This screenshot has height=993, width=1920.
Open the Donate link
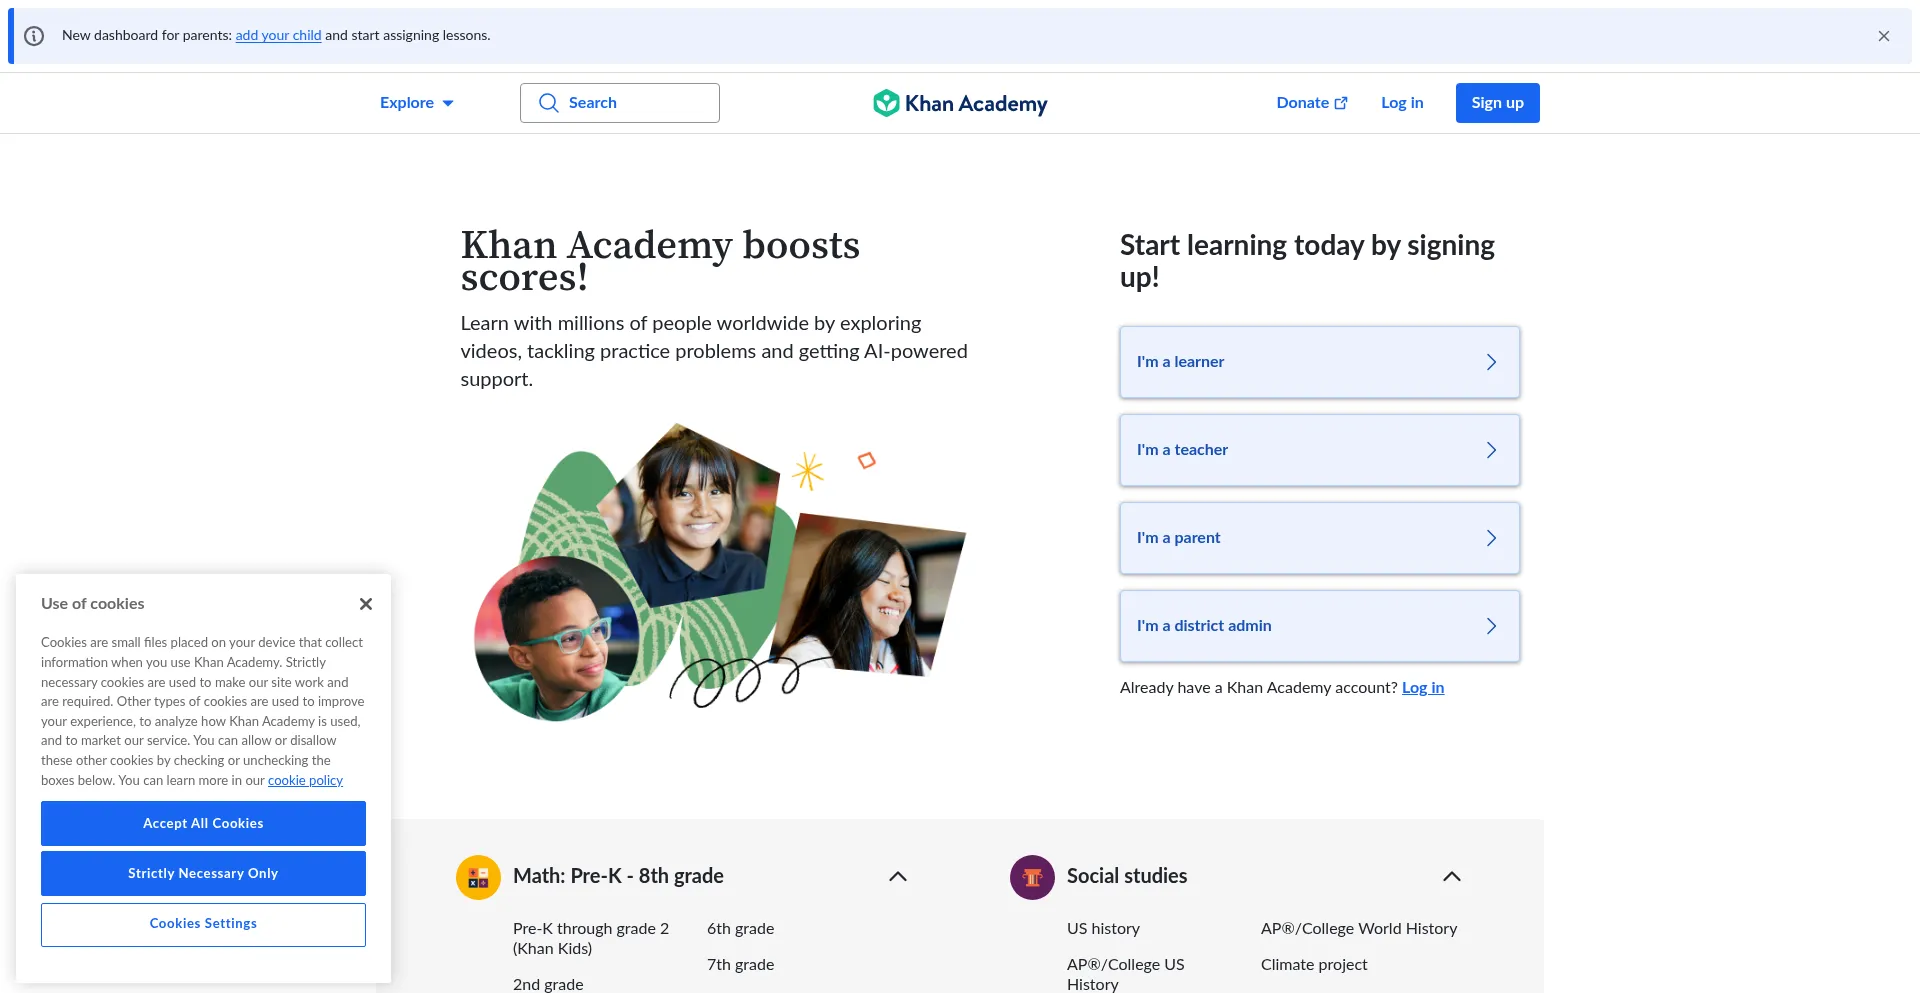point(1312,103)
